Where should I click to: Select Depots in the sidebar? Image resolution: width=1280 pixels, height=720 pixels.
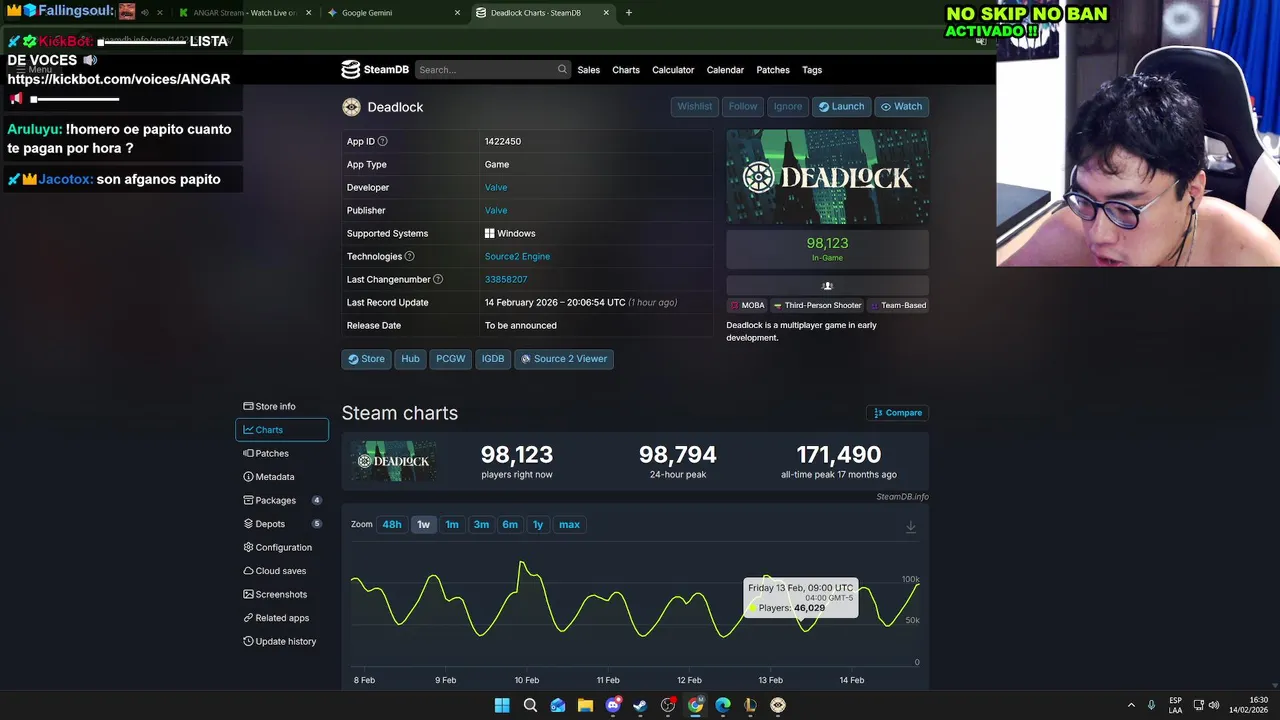(x=282, y=524)
